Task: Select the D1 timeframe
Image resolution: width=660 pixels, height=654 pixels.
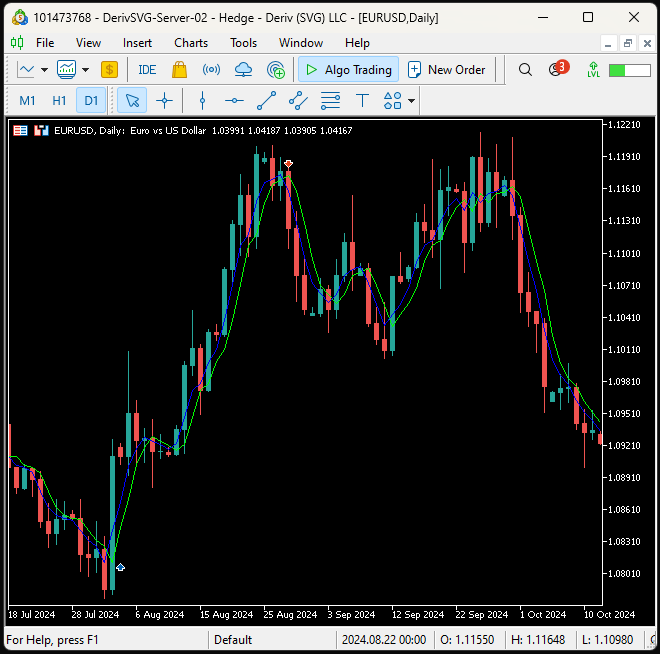Action: click(x=91, y=101)
